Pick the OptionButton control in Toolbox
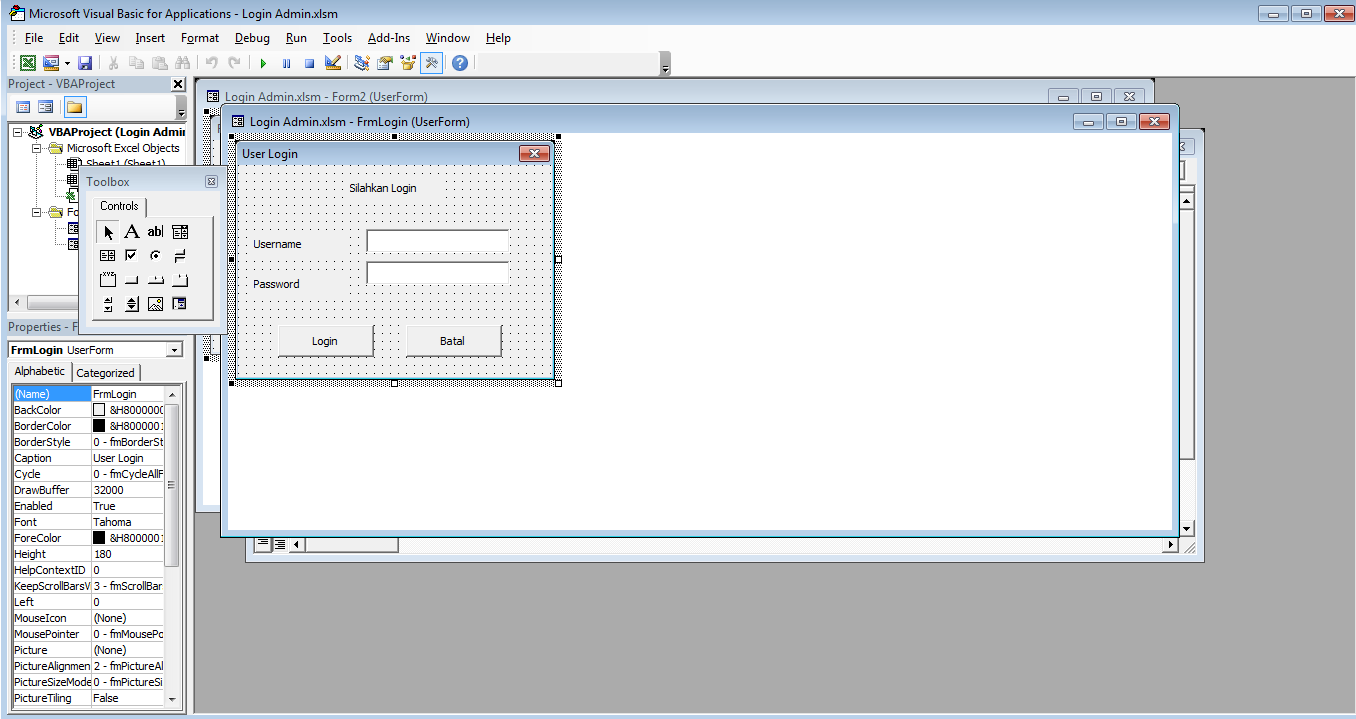The width and height of the screenshot is (1356, 719). [155, 256]
